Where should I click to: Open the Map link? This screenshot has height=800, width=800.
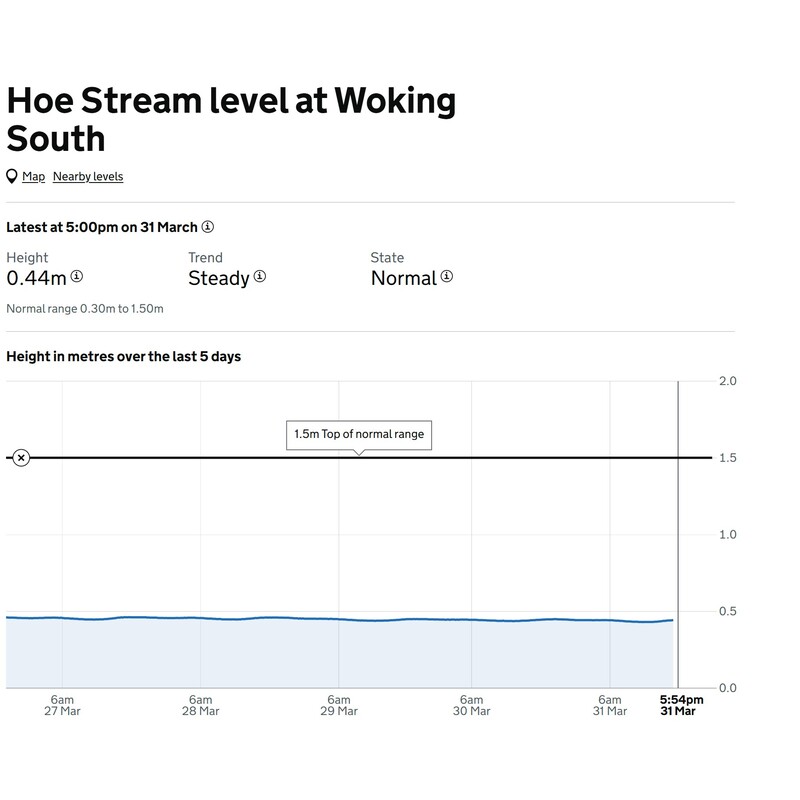[34, 177]
